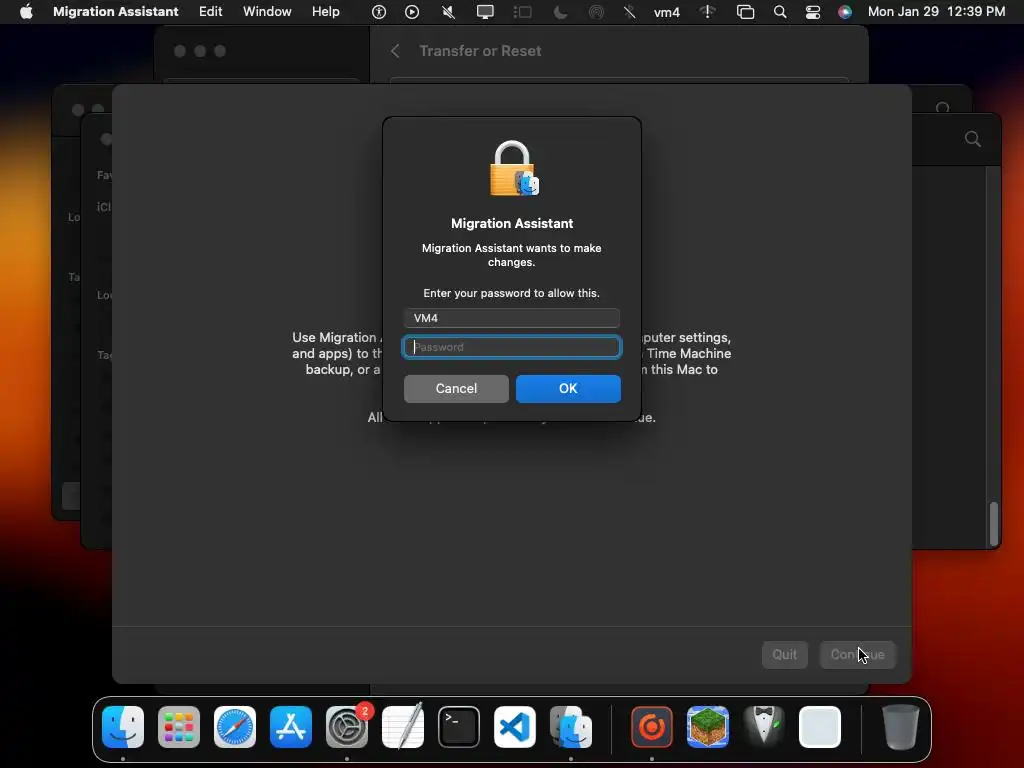Click the date and time in menu bar
This screenshot has width=1024, height=768.
click(936, 12)
